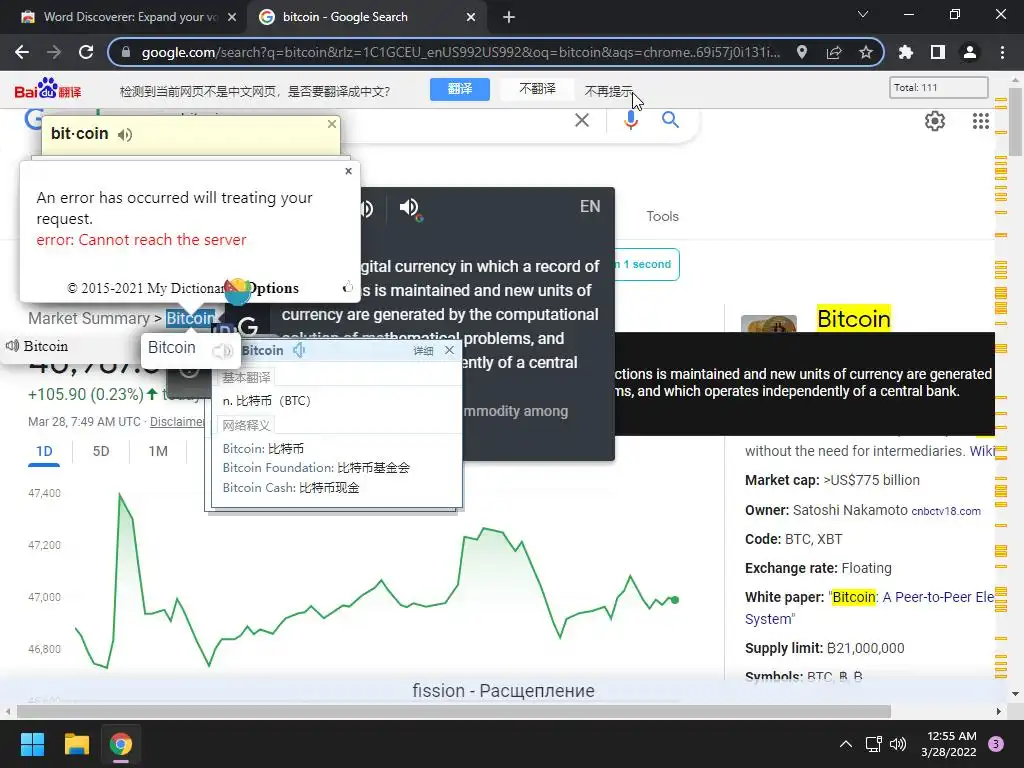Reload the page with the refresh icon
The height and width of the screenshot is (768, 1024).
point(86,52)
